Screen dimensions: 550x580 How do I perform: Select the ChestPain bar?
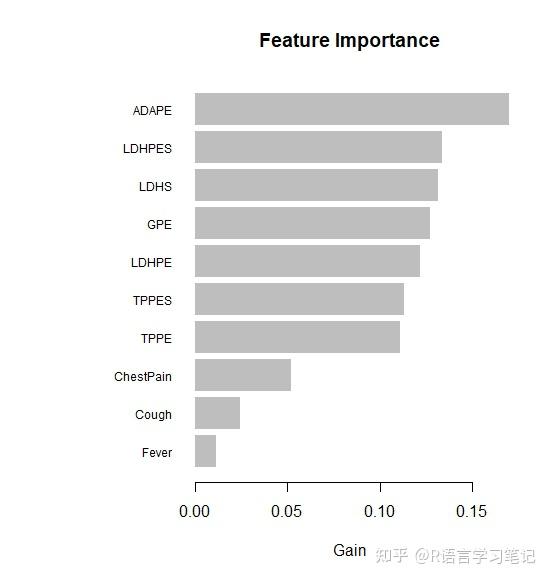click(243, 375)
